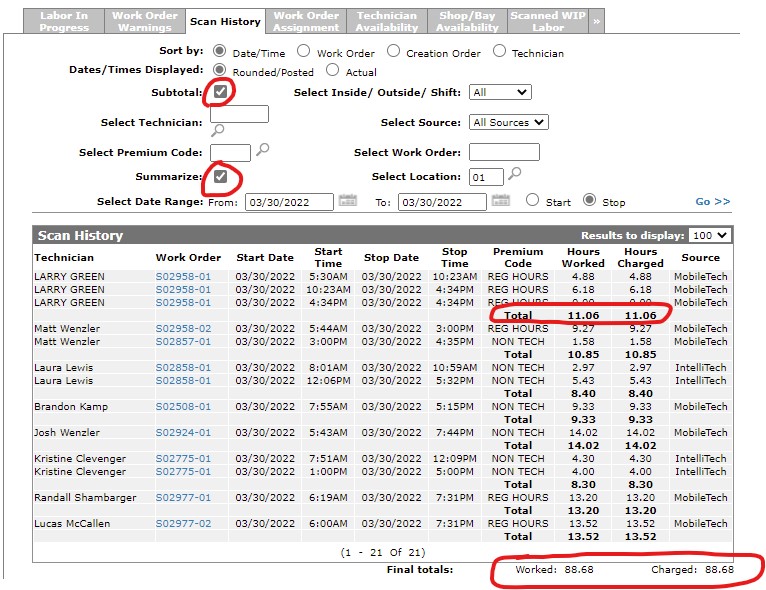Open the To date calendar picker
This screenshot has height=590, width=766.
(501, 200)
